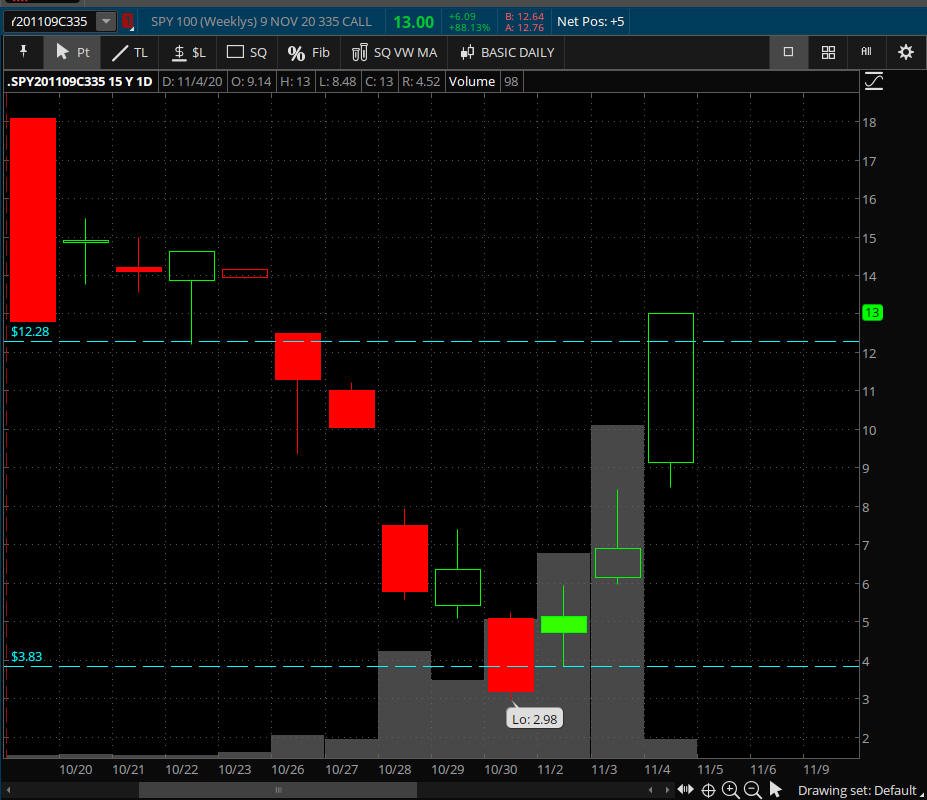Expand the symbol selector dropdown arrow
Screen dimensions: 927x800
[x=105, y=21]
